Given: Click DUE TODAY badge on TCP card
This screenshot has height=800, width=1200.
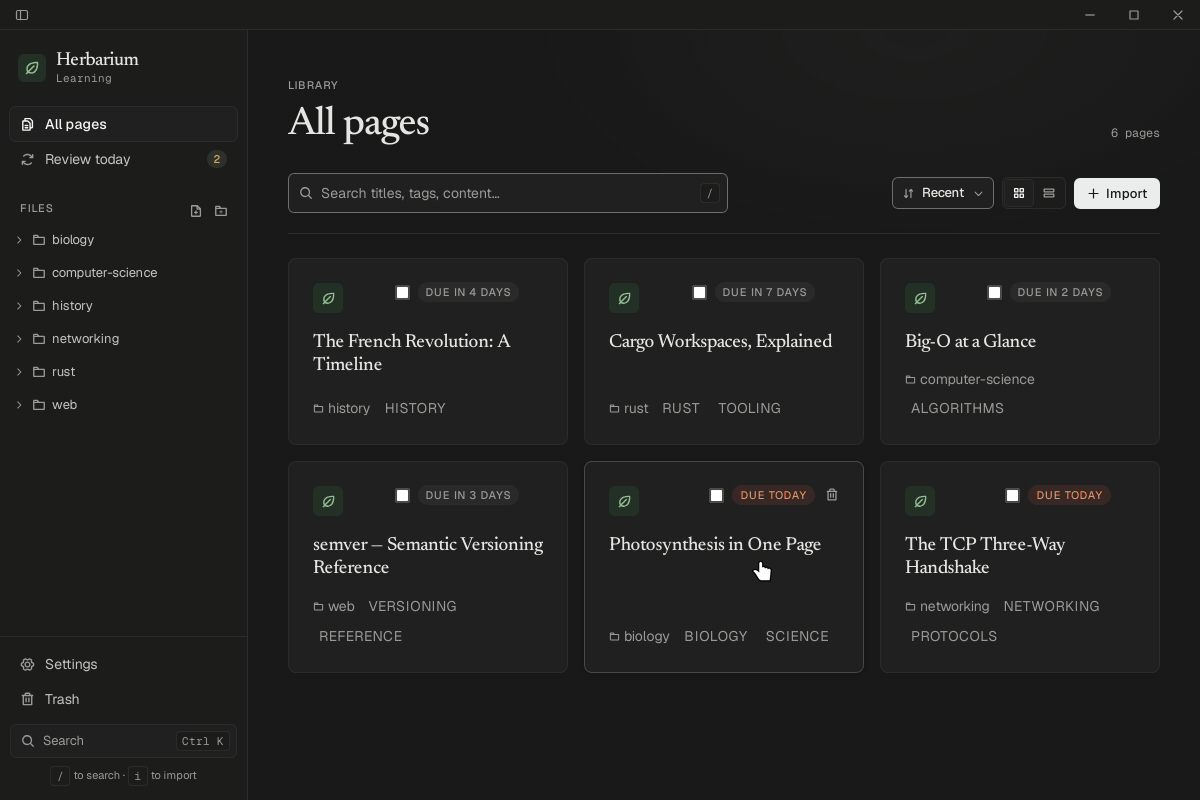Looking at the screenshot, I should pyautogui.click(x=1069, y=495).
